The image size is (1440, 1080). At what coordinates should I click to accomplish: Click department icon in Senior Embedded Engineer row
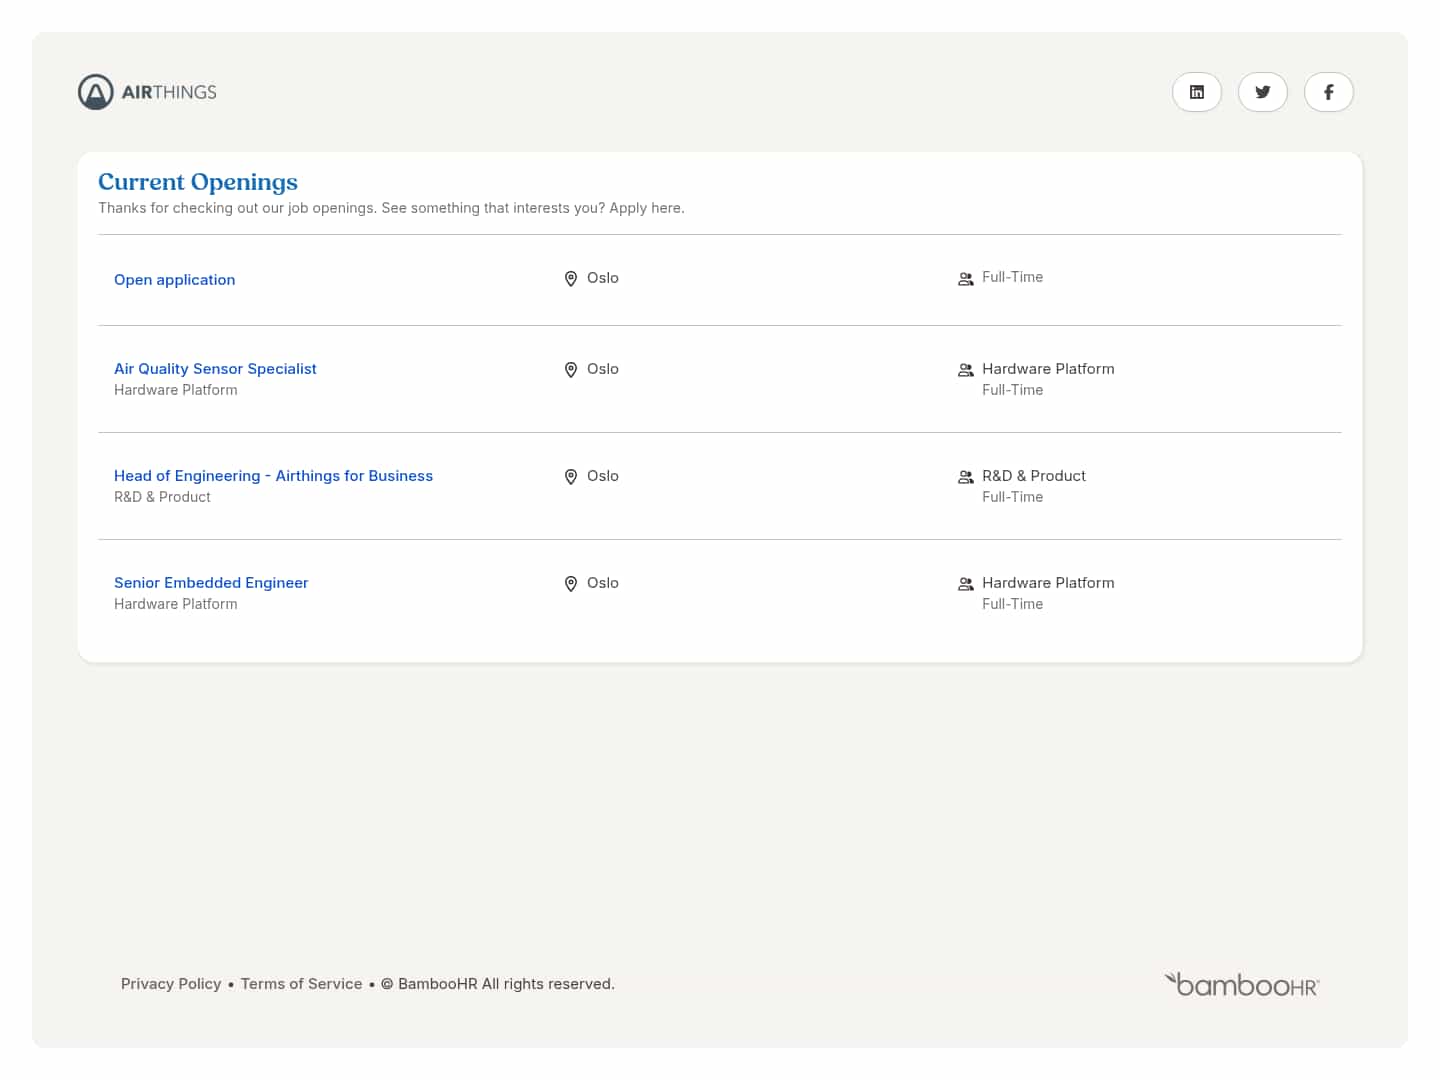(x=966, y=584)
